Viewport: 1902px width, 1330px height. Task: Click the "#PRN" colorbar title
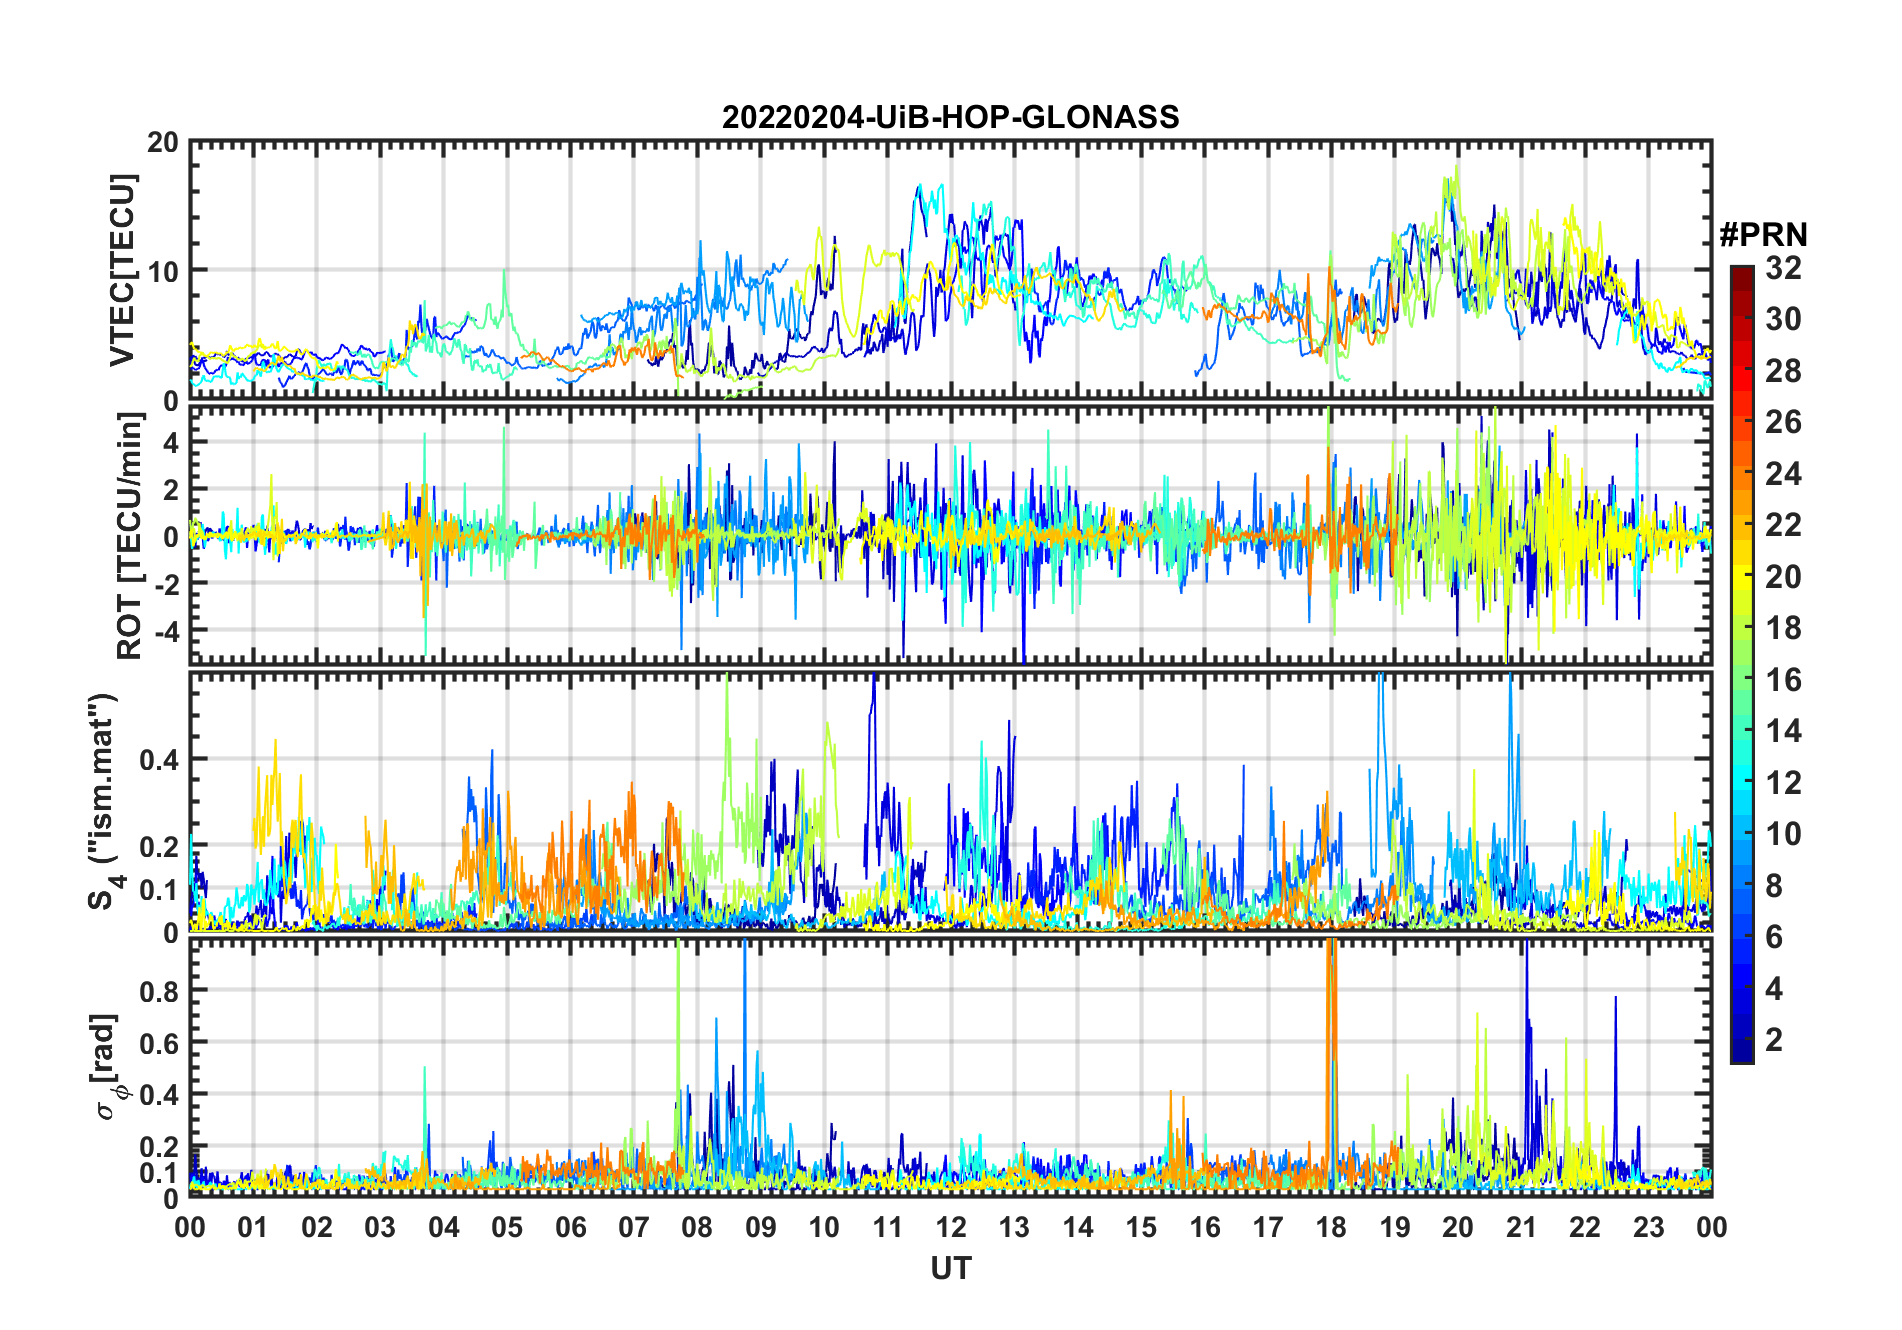pyautogui.click(x=1763, y=235)
